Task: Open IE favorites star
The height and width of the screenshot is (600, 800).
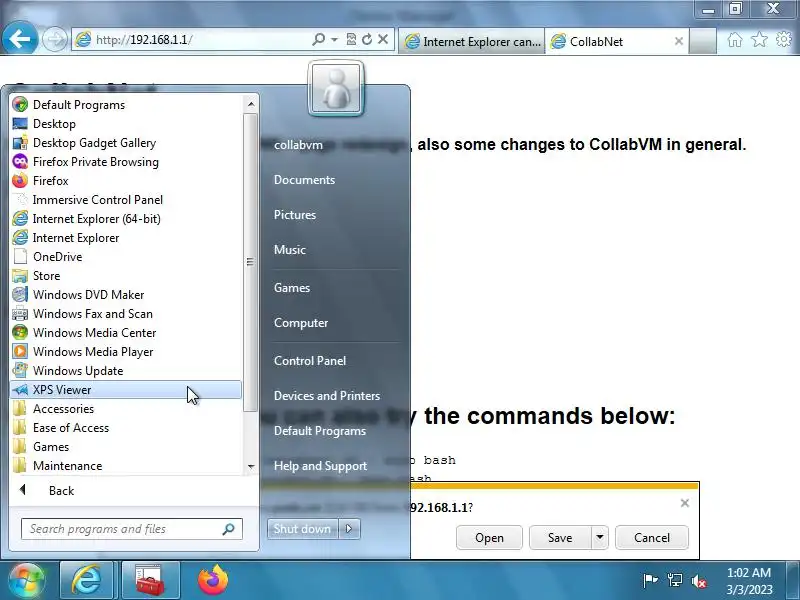Action: (759, 40)
